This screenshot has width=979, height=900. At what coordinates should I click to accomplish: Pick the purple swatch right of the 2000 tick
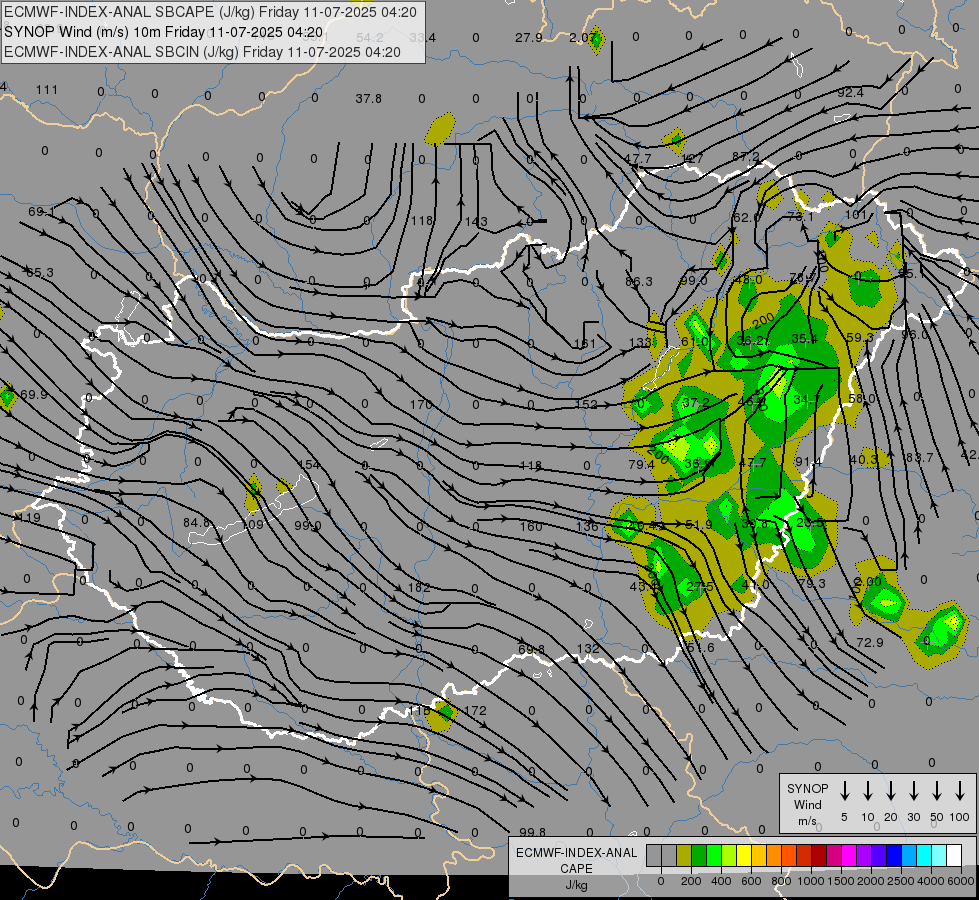coord(864,855)
